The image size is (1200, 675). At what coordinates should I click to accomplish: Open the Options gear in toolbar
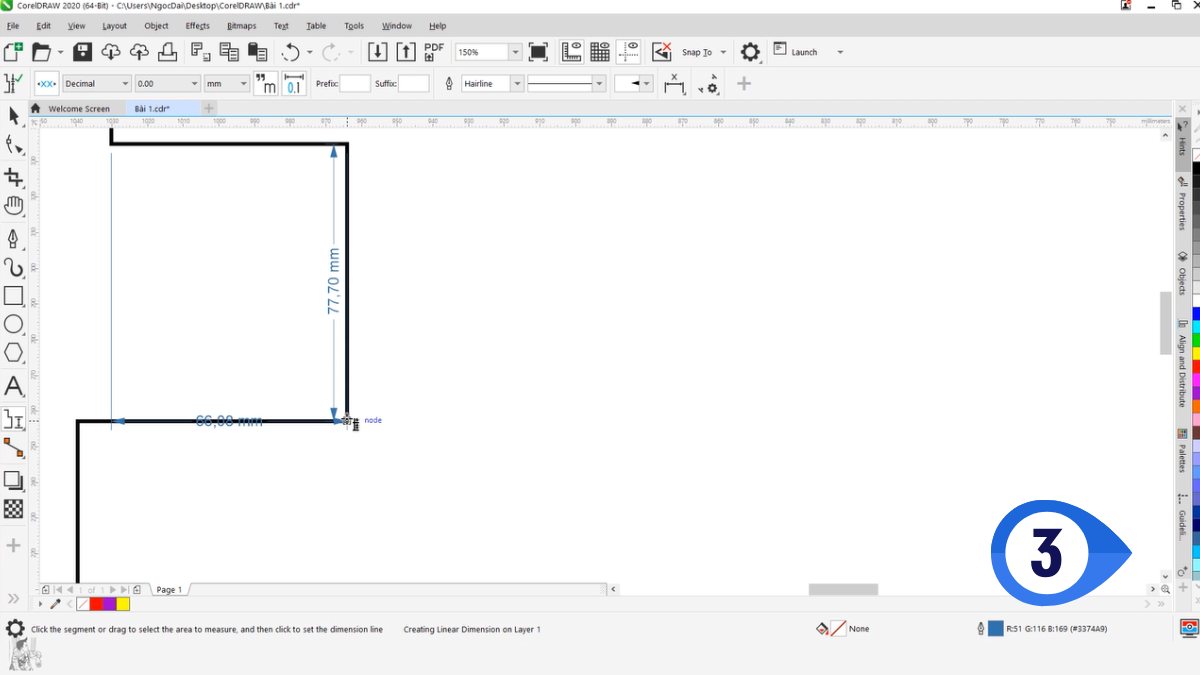click(750, 52)
